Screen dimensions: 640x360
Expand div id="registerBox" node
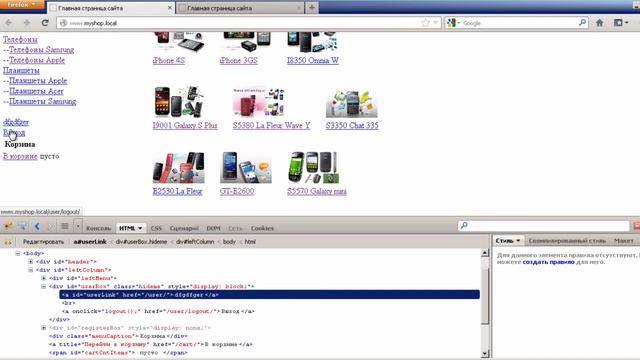(x=44, y=328)
